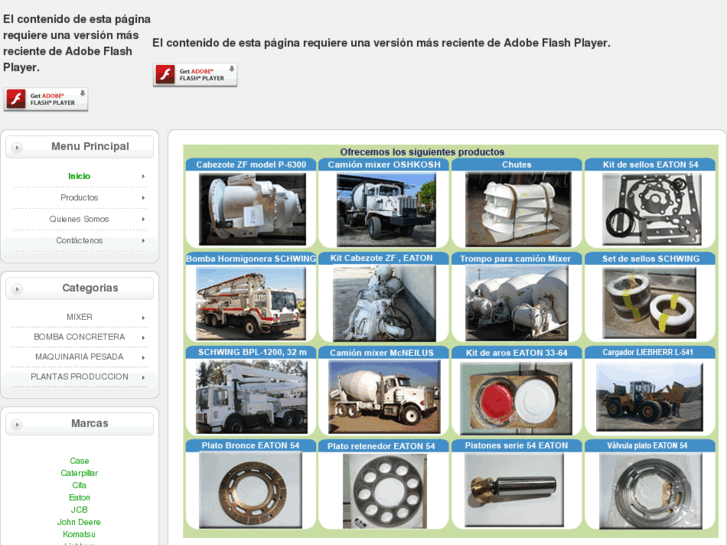Click the Menu Principal header
The image size is (727, 545).
pos(79,147)
